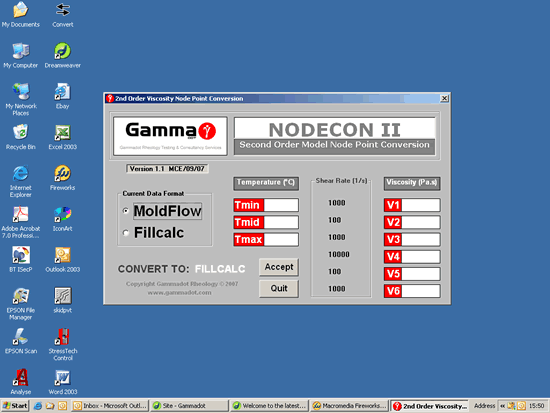This screenshot has width=550, height=413.
Task: Click the Accept button
Action: [279, 267]
